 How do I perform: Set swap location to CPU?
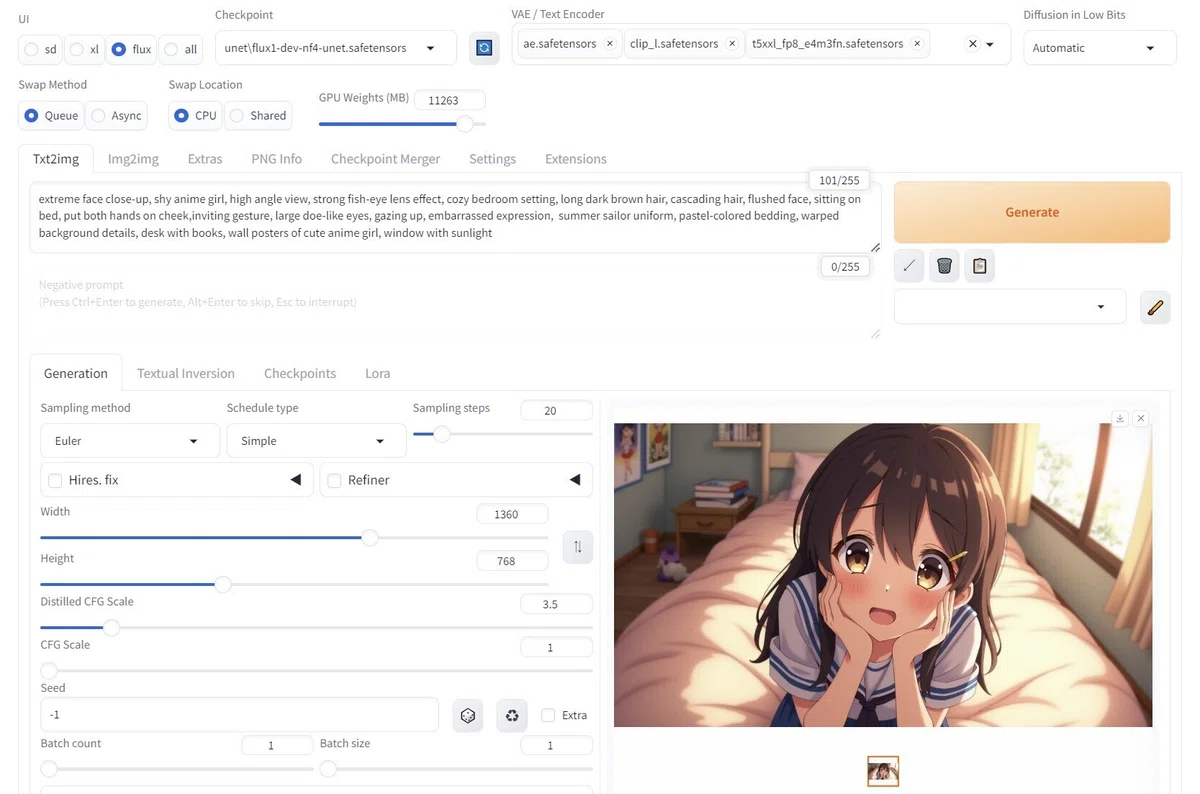click(195, 116)
